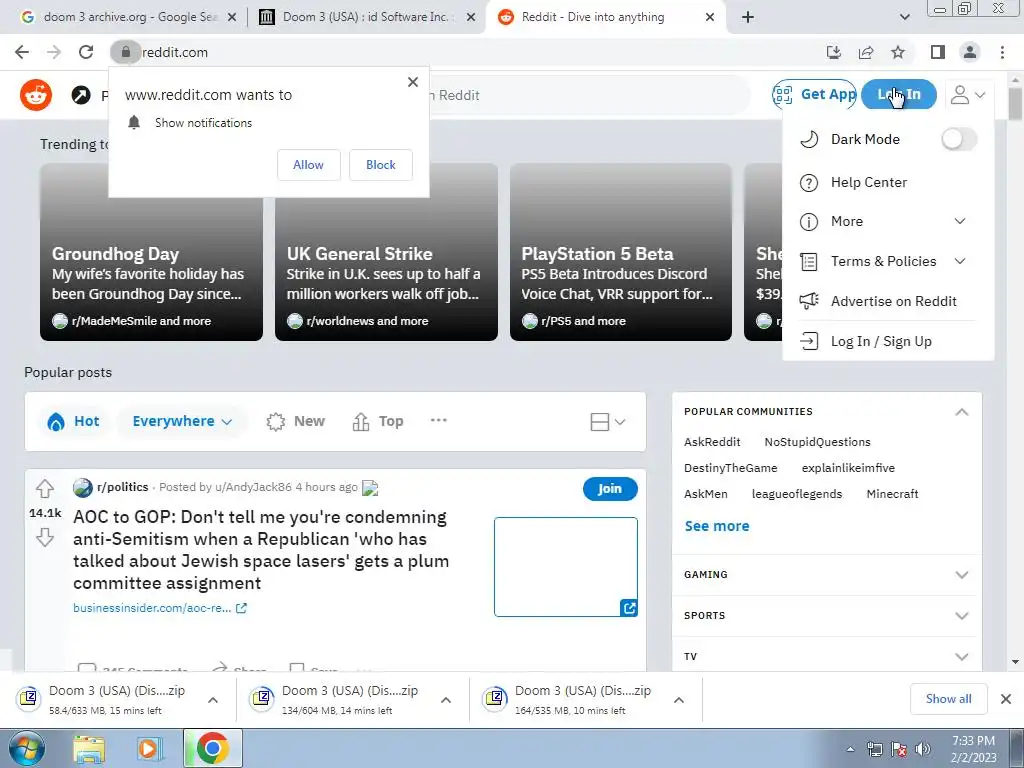Click the network tray icon

pos(874,749)
